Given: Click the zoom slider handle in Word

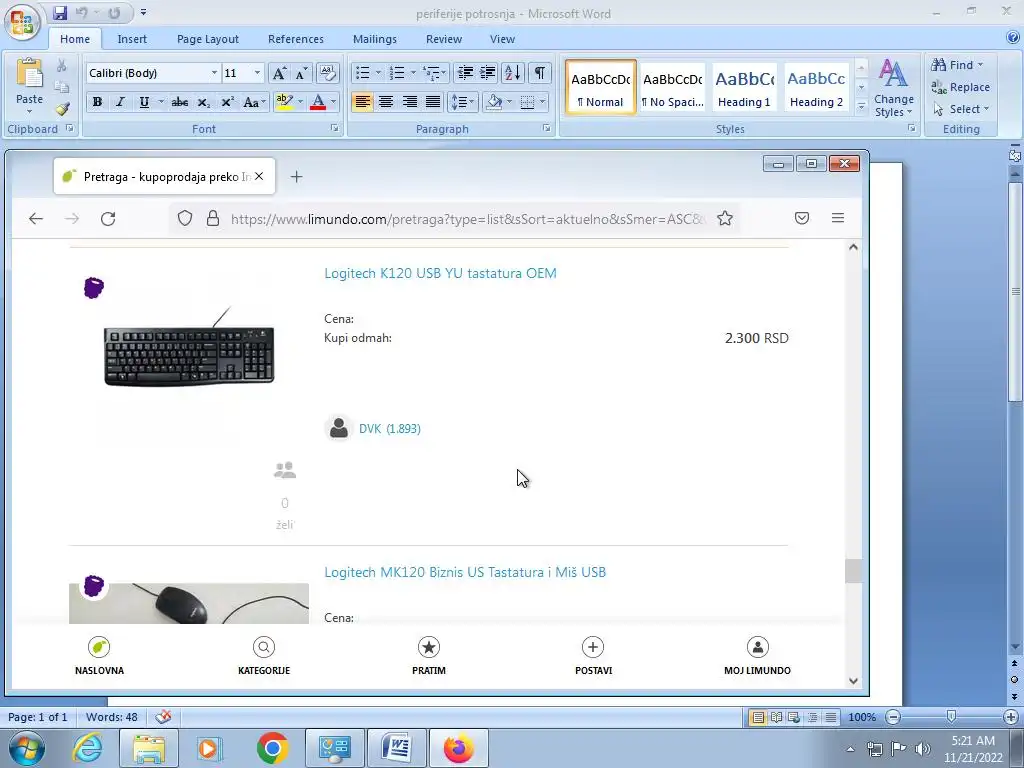Looking at the screenshot, I should (x=951, y=717).
